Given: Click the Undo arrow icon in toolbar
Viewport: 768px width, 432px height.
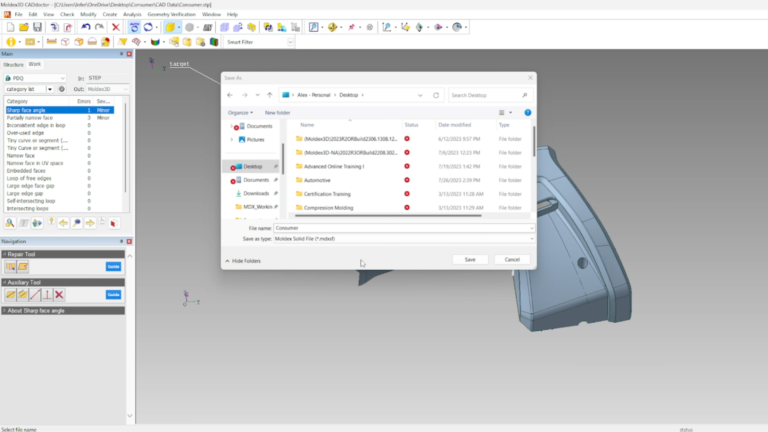Looking at the screenshot, I should pyautogui.click(x=86, y=27).
